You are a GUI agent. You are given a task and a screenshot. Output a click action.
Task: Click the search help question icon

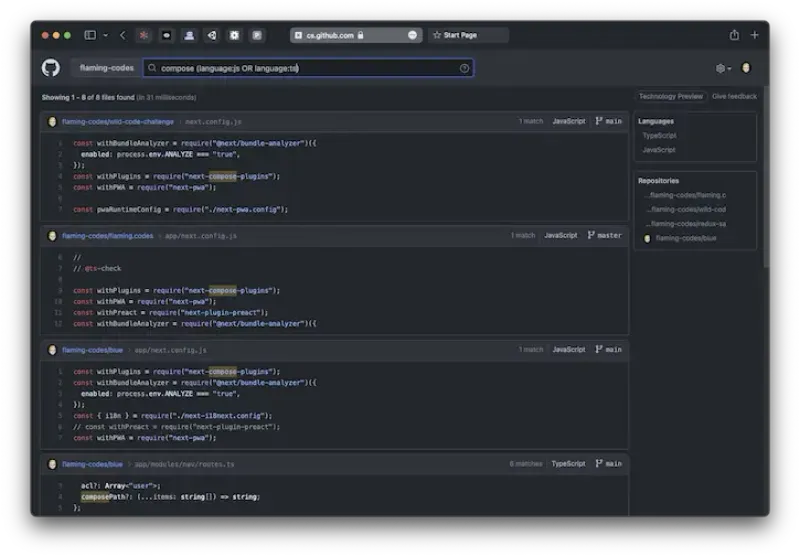(x=464, y=68)
